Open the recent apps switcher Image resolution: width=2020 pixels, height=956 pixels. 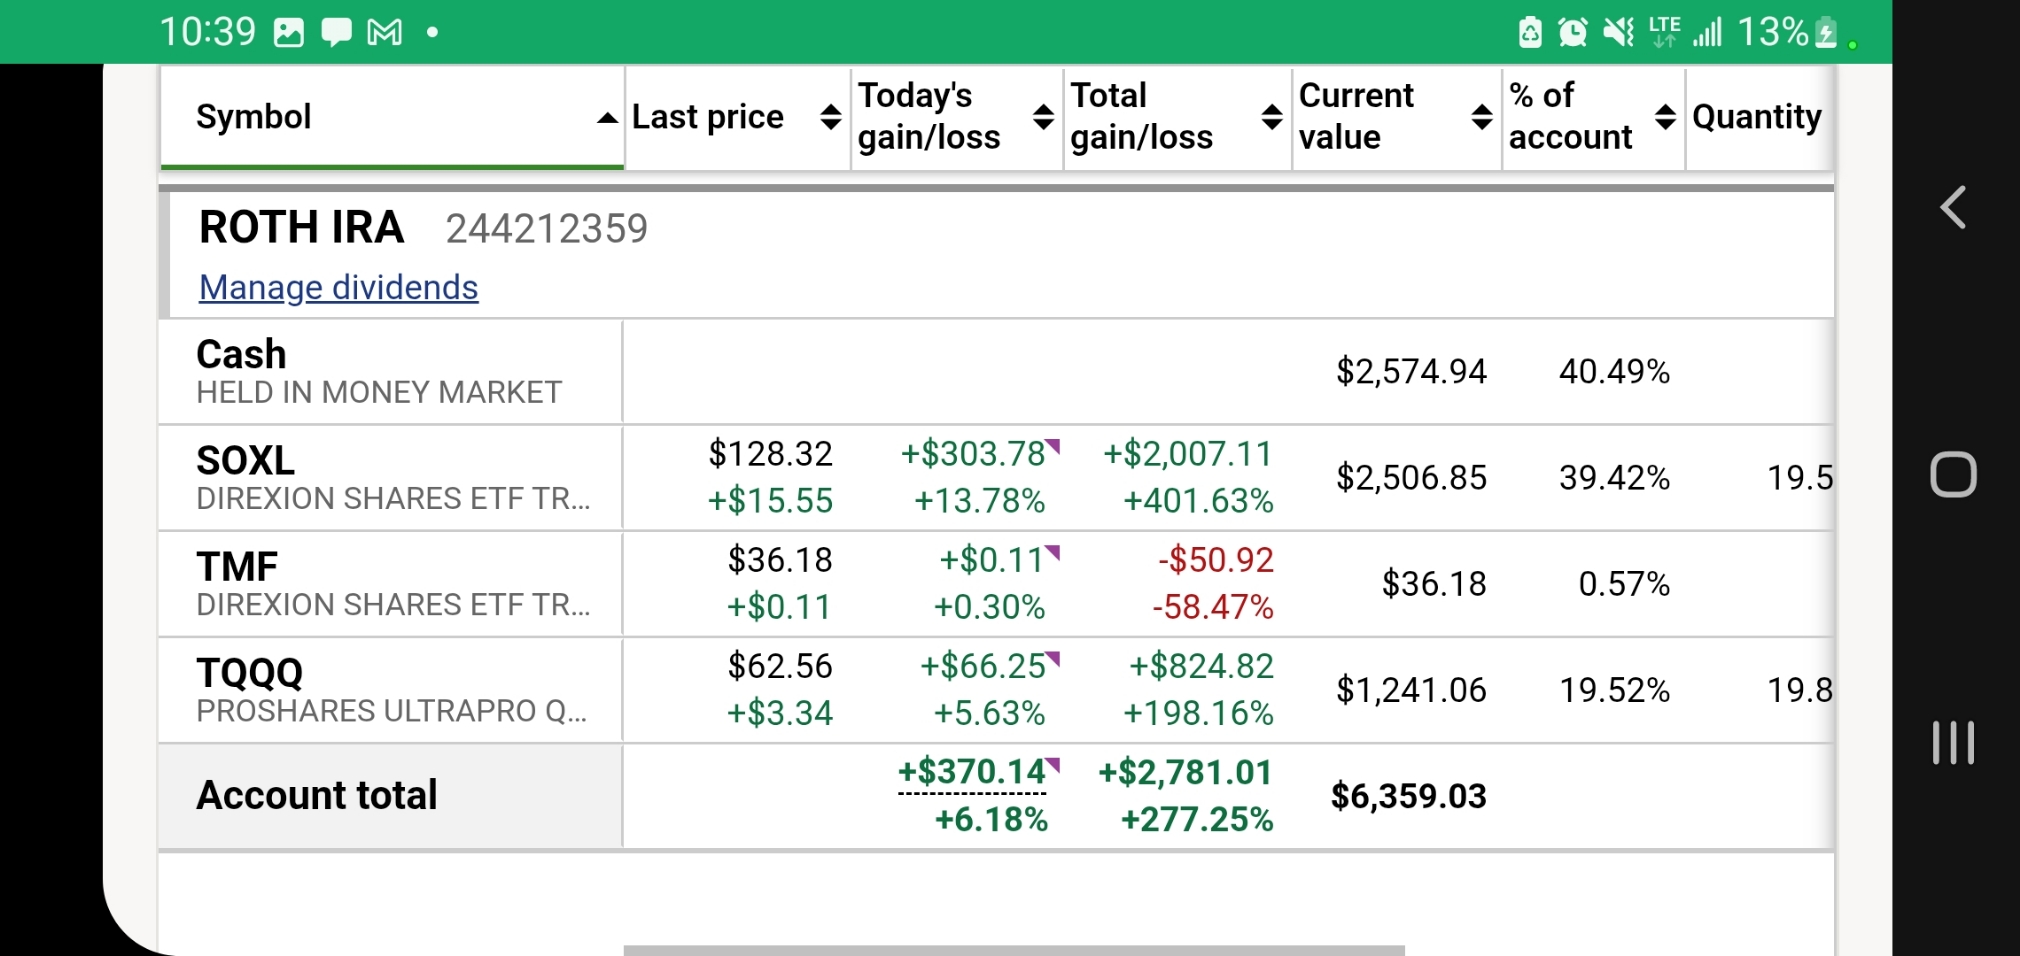click(x=1953, y=743)
